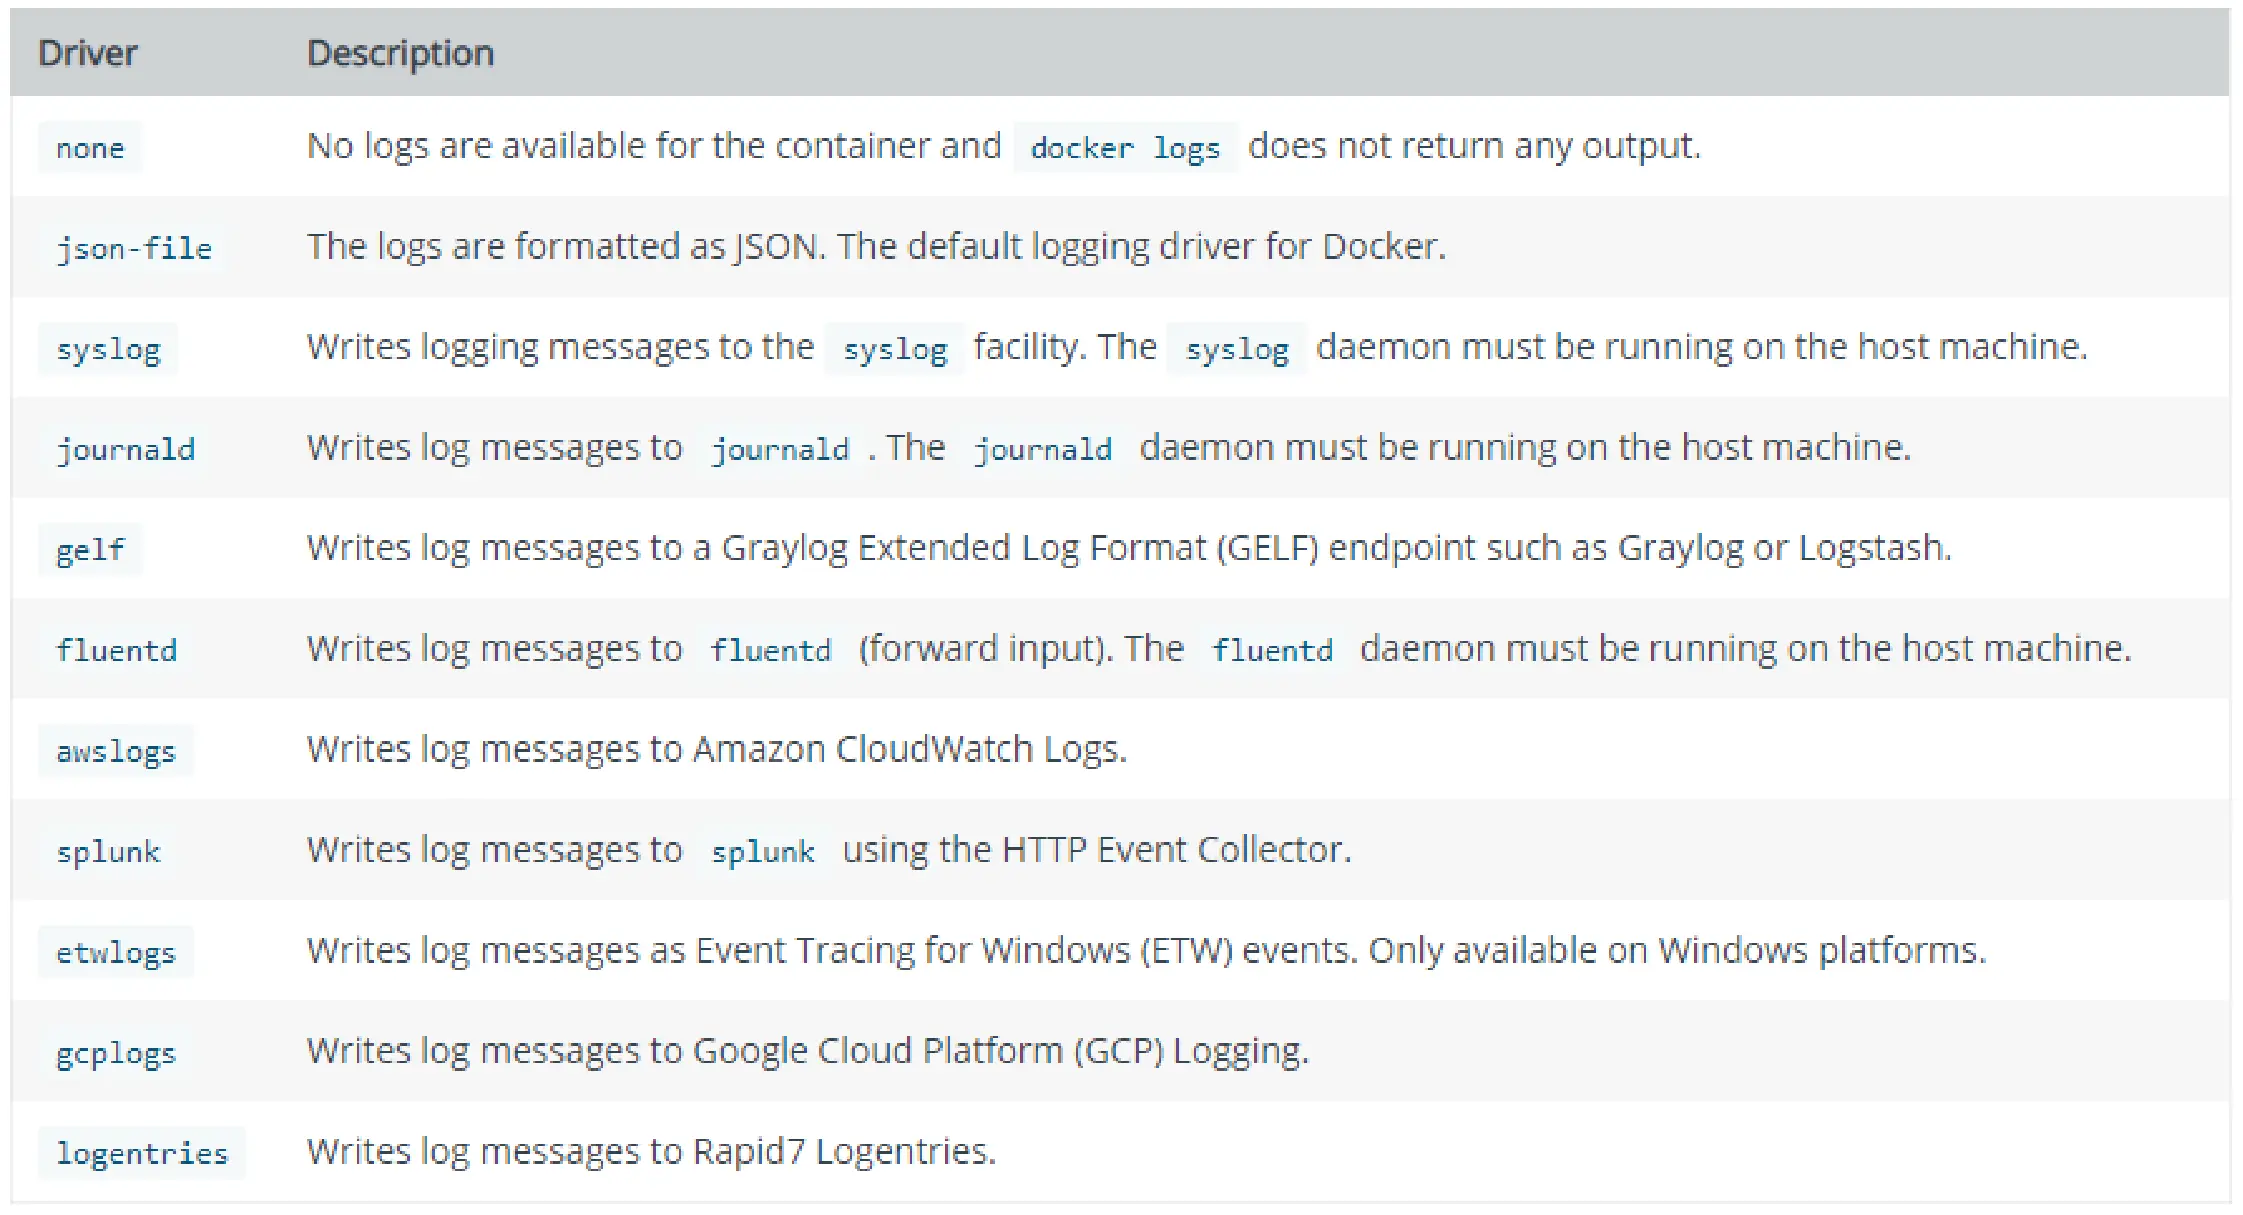
Task: Click the json-file driver name
Action: (x=133, y=248)
